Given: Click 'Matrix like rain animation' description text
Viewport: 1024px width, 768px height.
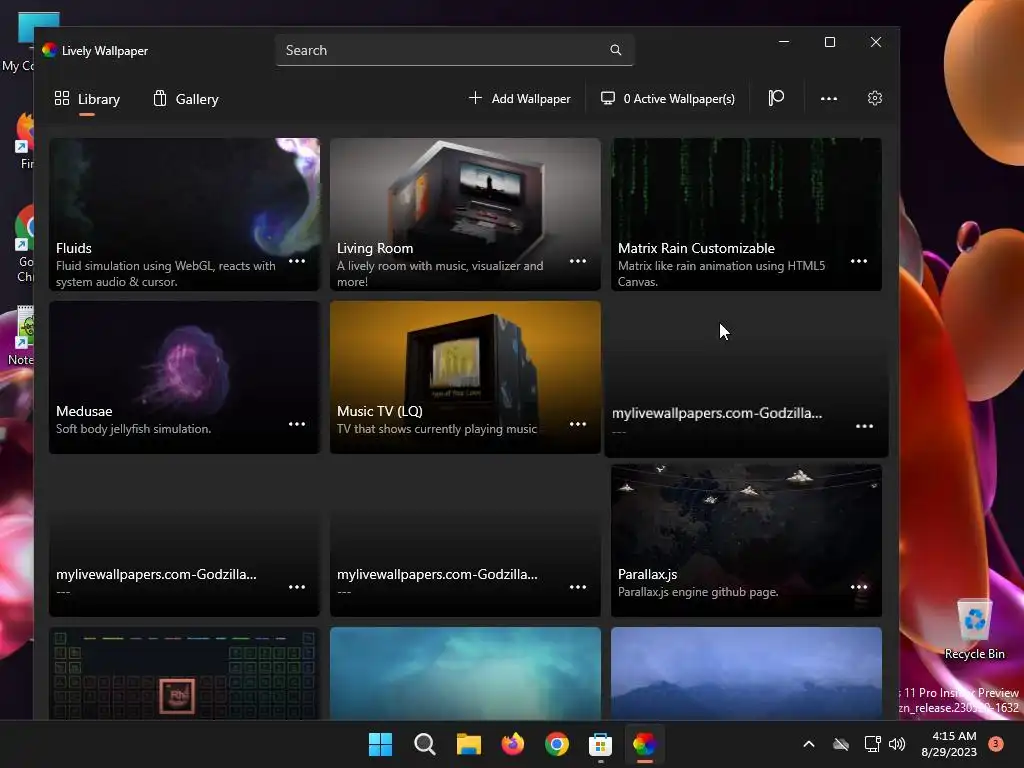Looking at the screenshot, I should point(722,274).
